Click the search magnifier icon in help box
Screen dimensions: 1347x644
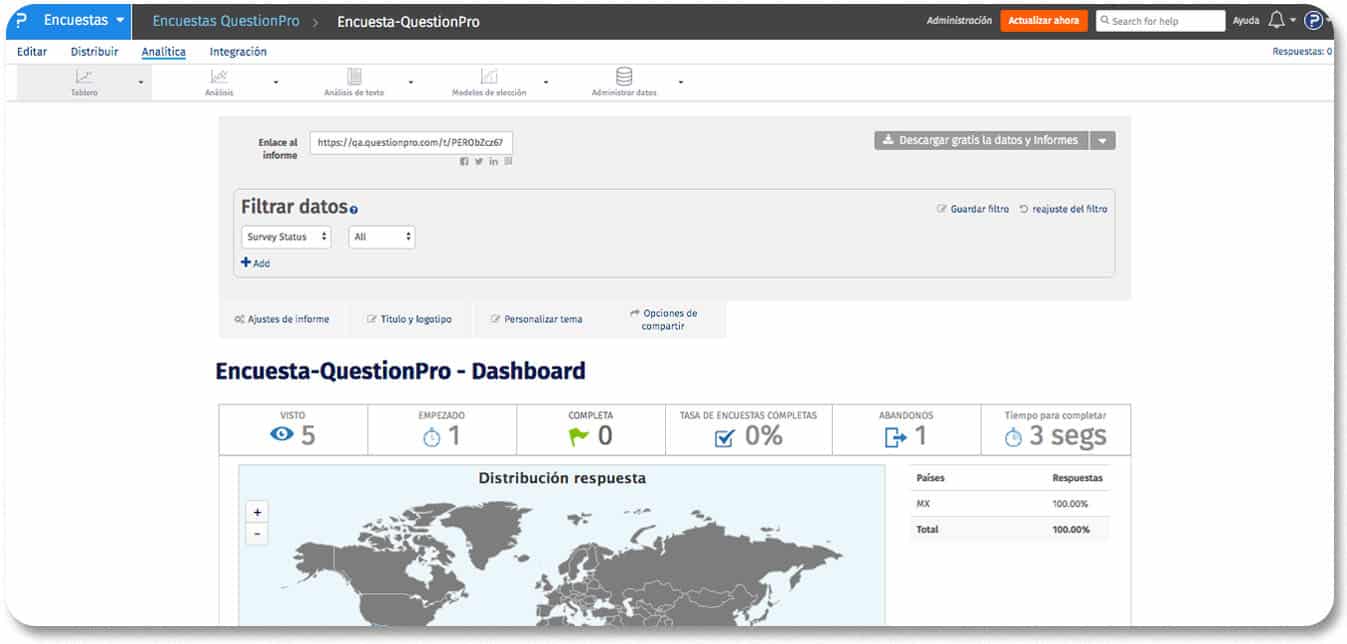pos(1105,20)
